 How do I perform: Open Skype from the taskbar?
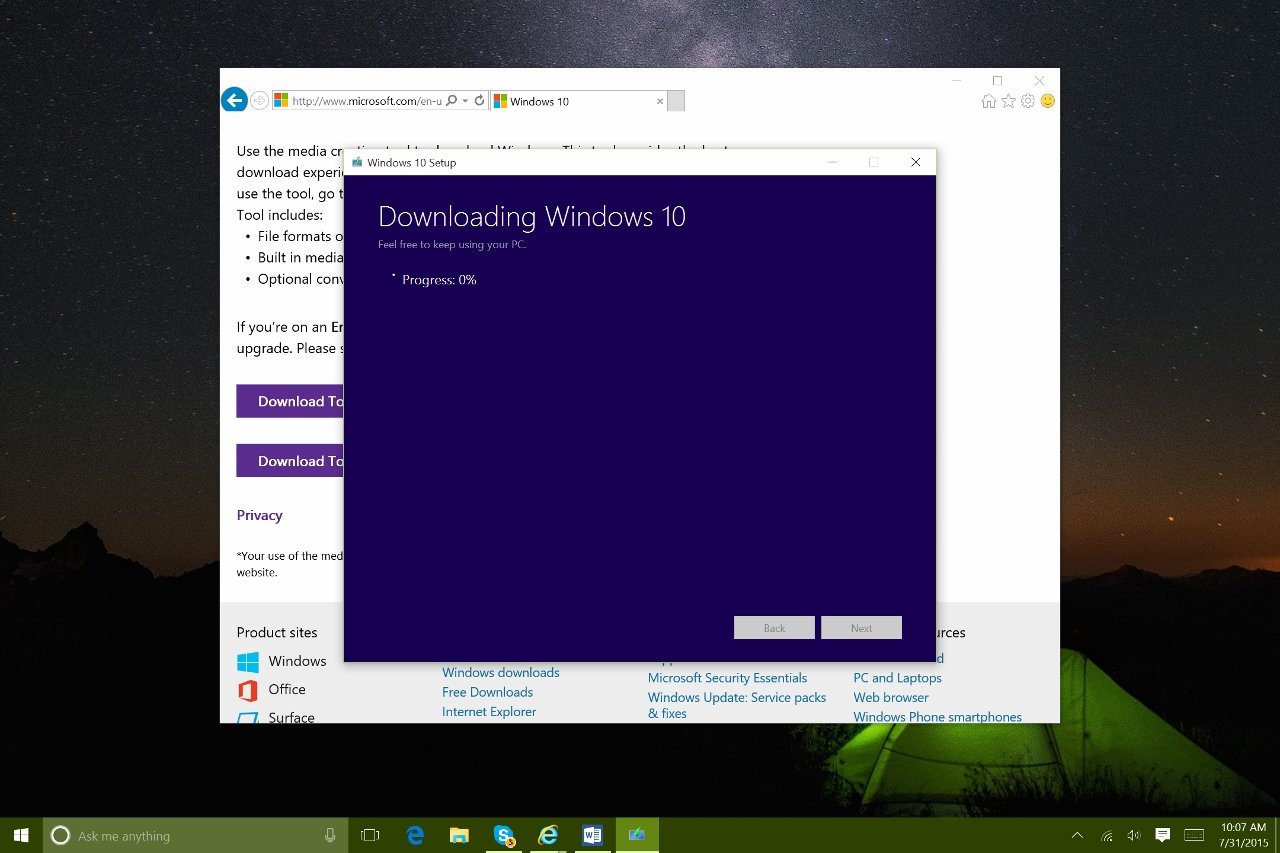click(504, 836)
